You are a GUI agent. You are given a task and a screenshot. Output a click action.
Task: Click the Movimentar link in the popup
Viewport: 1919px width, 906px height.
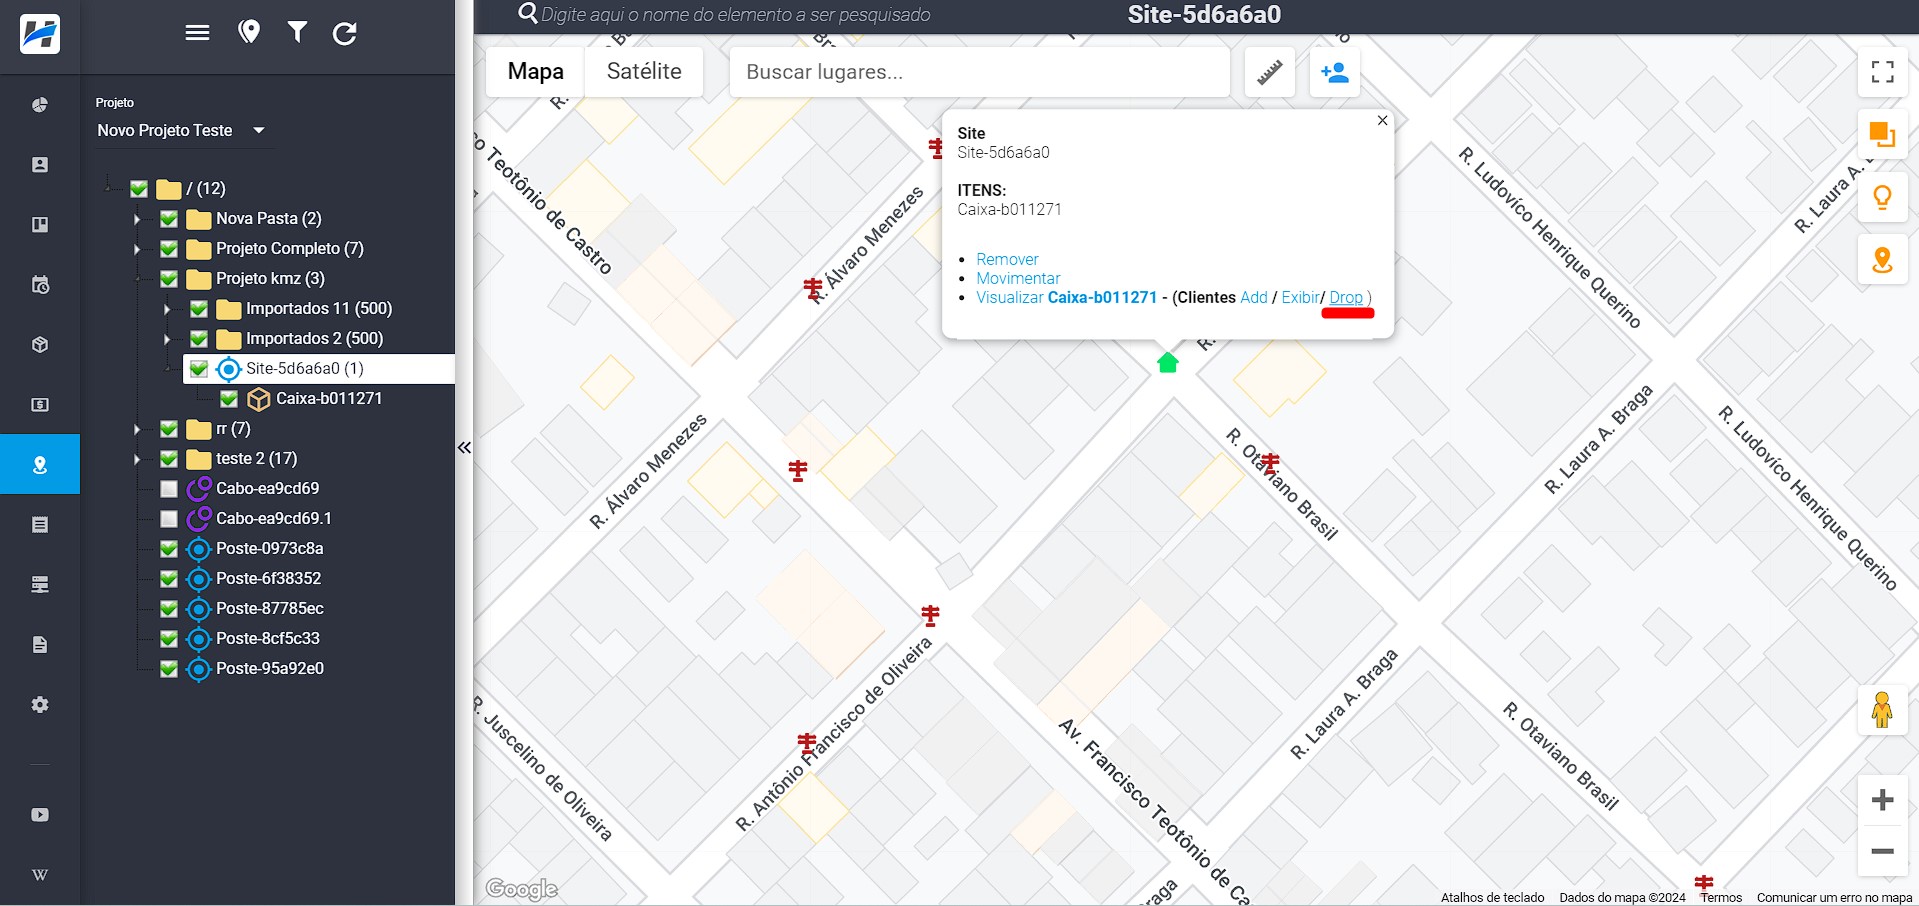coord(1018,278)
